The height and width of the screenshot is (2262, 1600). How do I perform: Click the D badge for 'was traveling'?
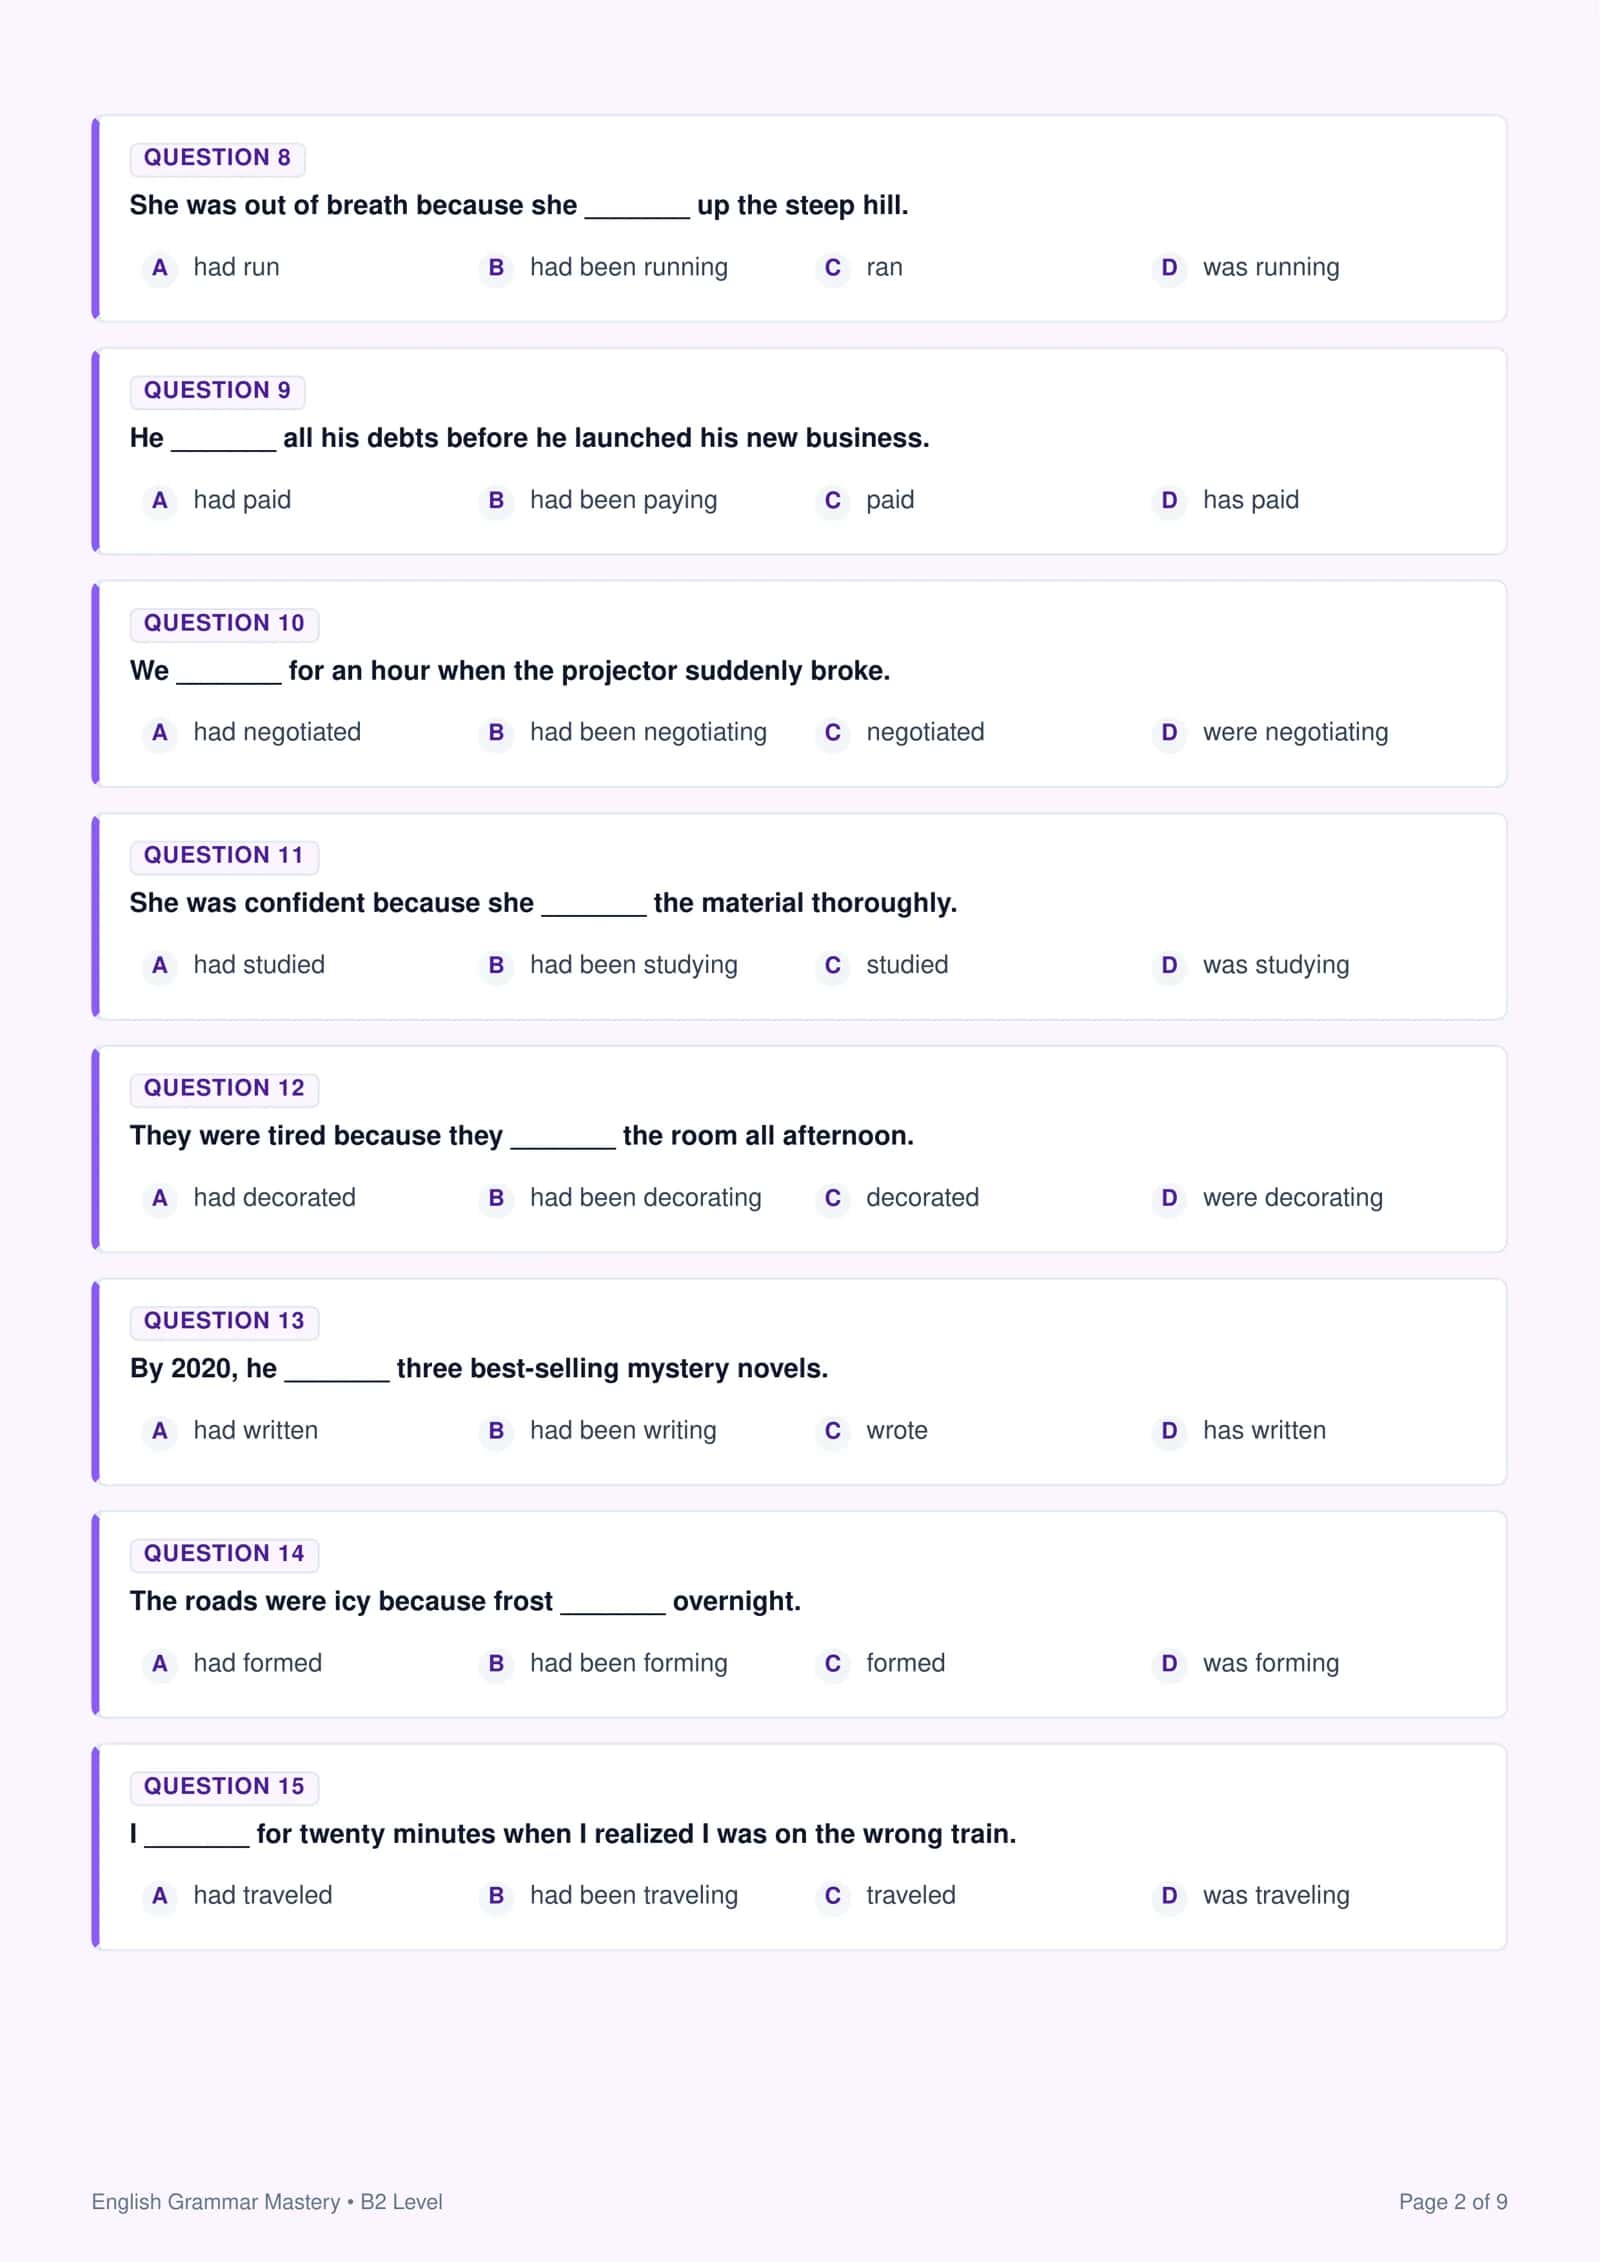pyautogui.click(x=1169, y=1895)
